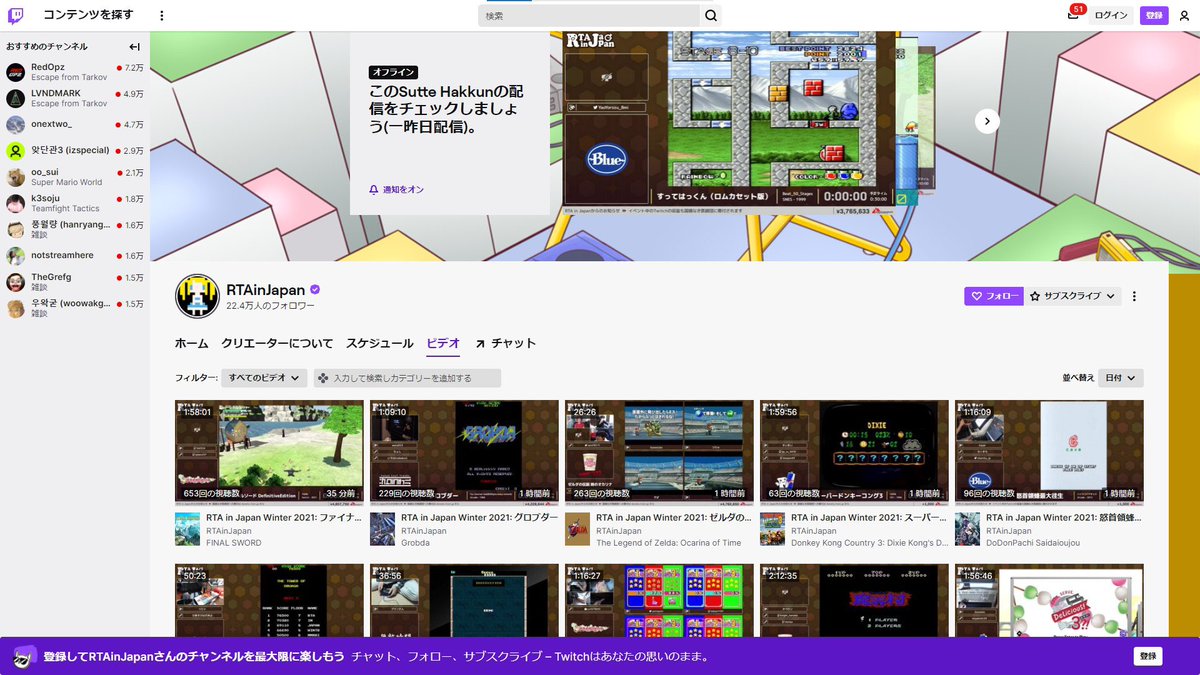This screenshot has height=675, width=1200.
Task: Advance the carousel with the right arrow
Action: click(987, 121)
